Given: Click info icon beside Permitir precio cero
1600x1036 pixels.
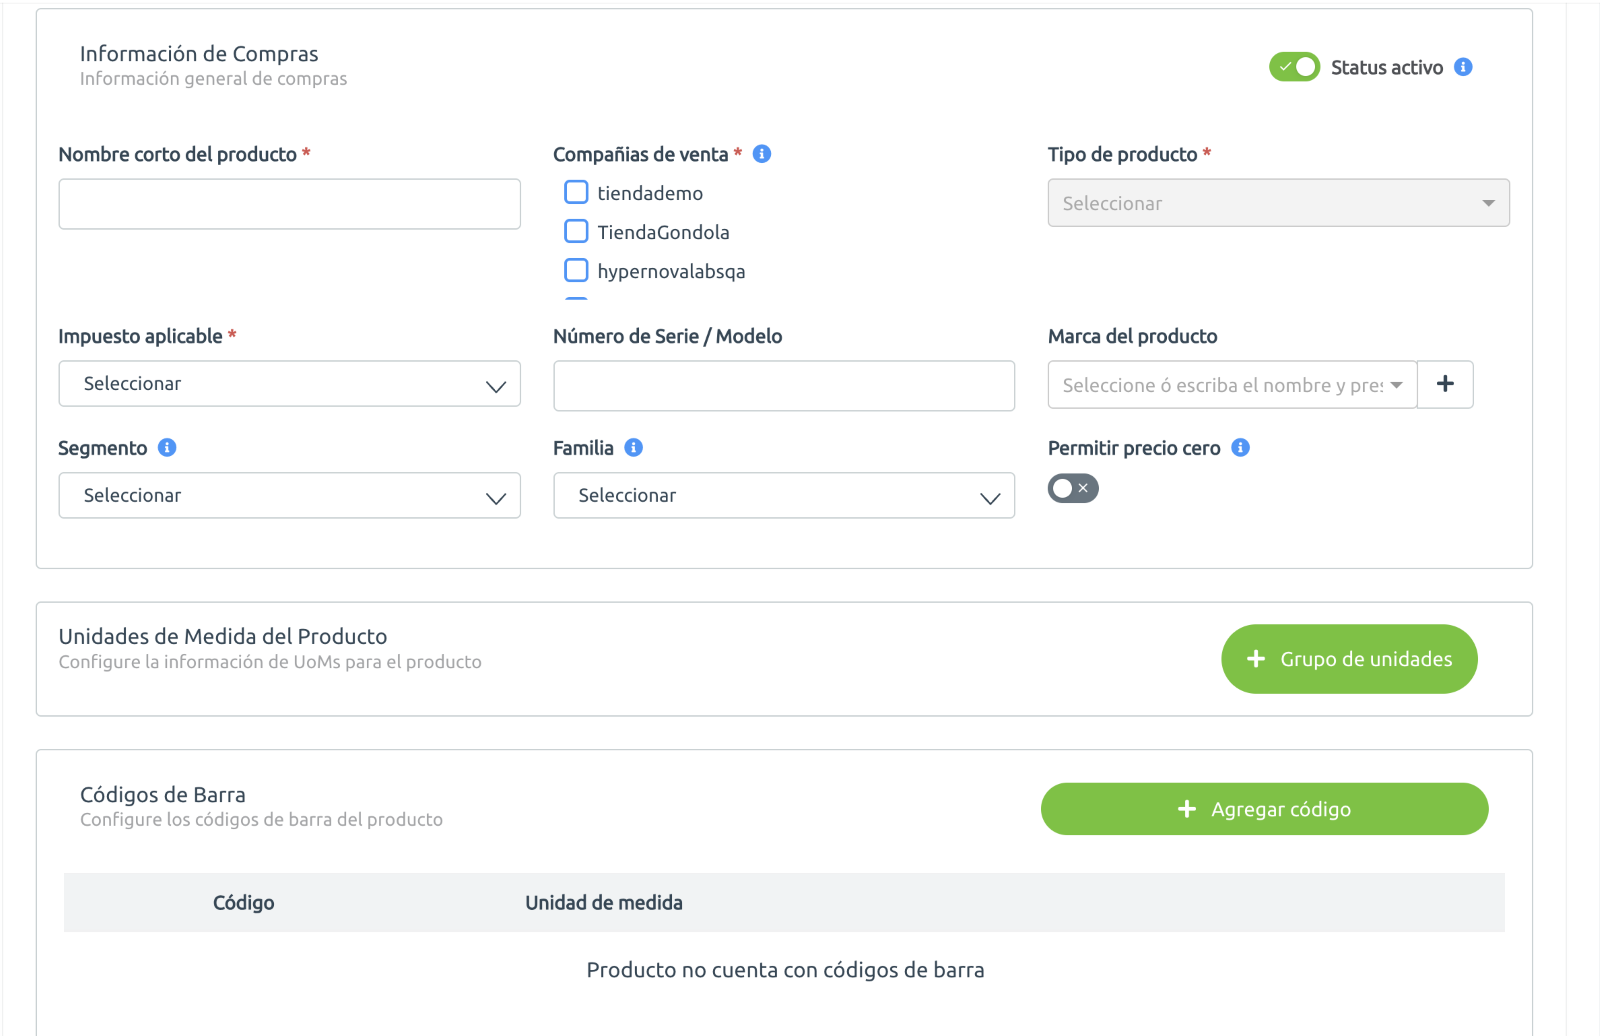Looking at the screenshot, I should click(x=1240, y=448).
